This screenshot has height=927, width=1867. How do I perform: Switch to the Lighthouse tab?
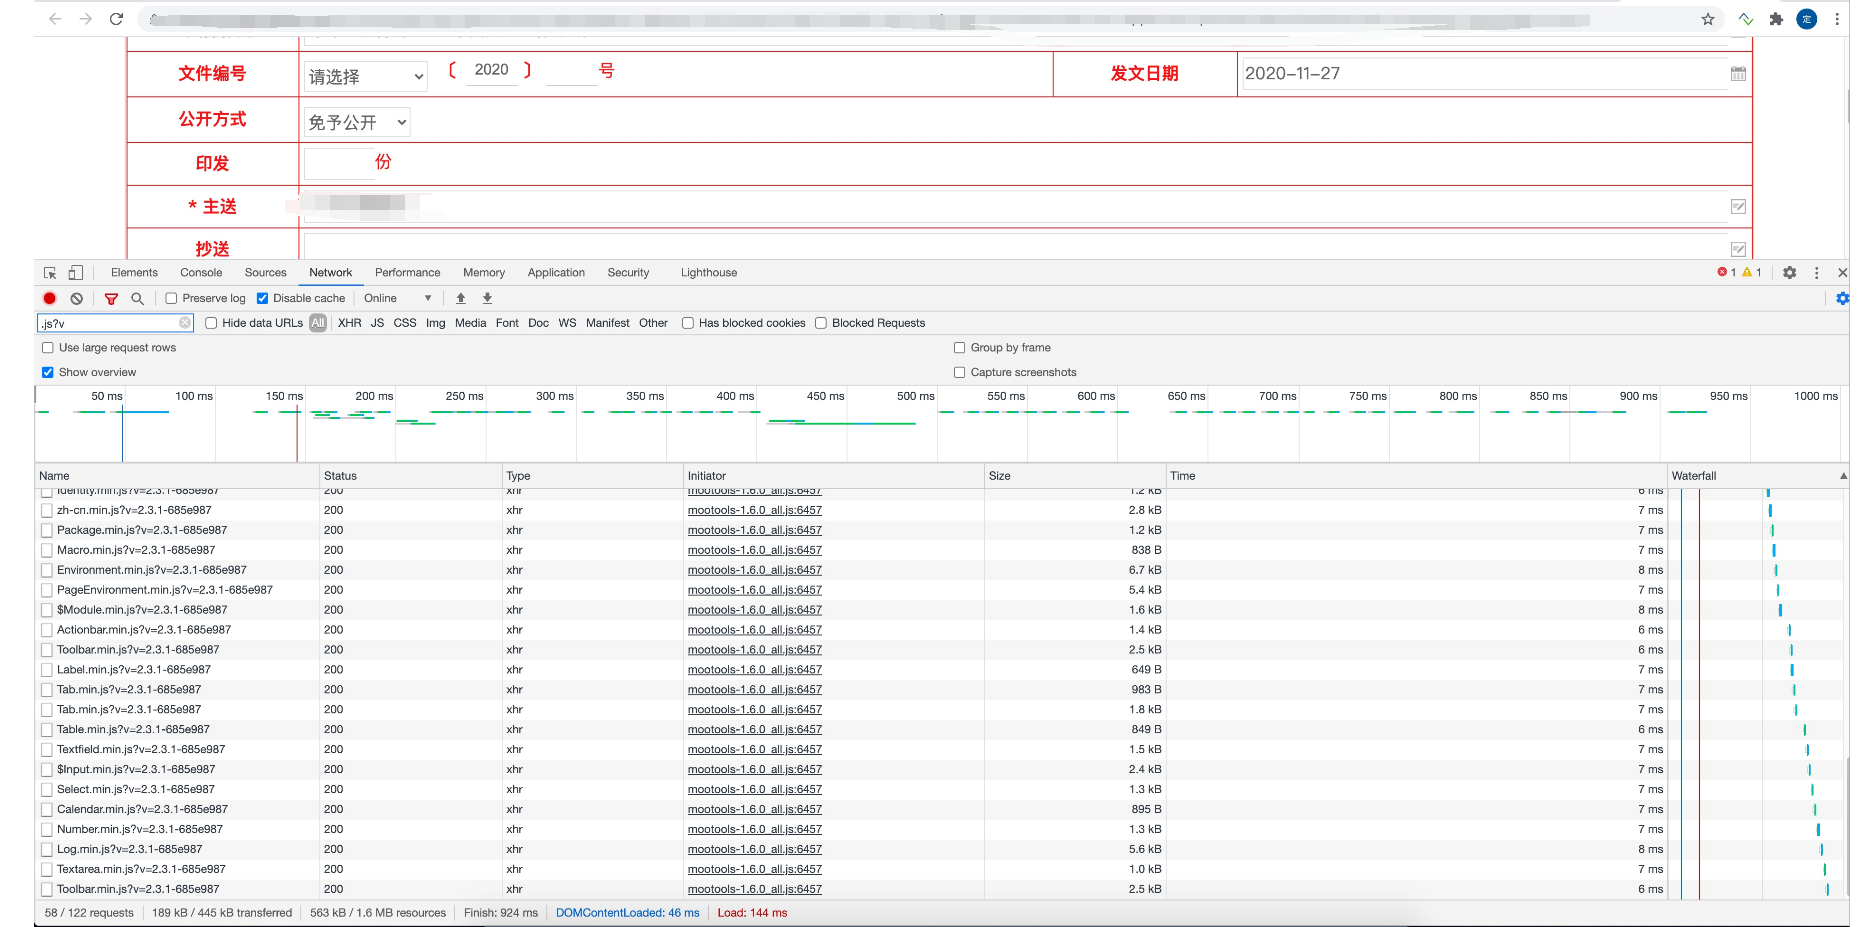pyautogui.click(x=709, y=273)
